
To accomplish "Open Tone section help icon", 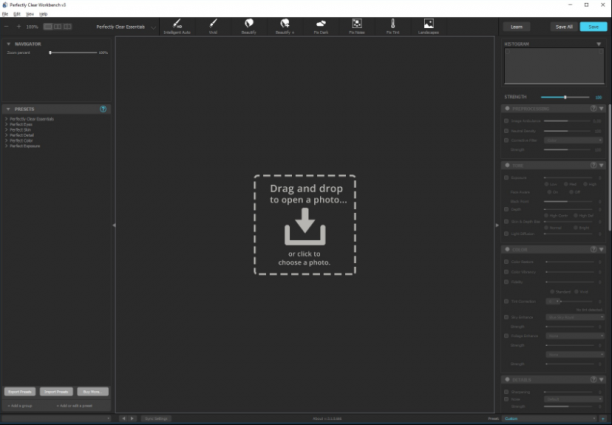I will [x=593, y=165].
